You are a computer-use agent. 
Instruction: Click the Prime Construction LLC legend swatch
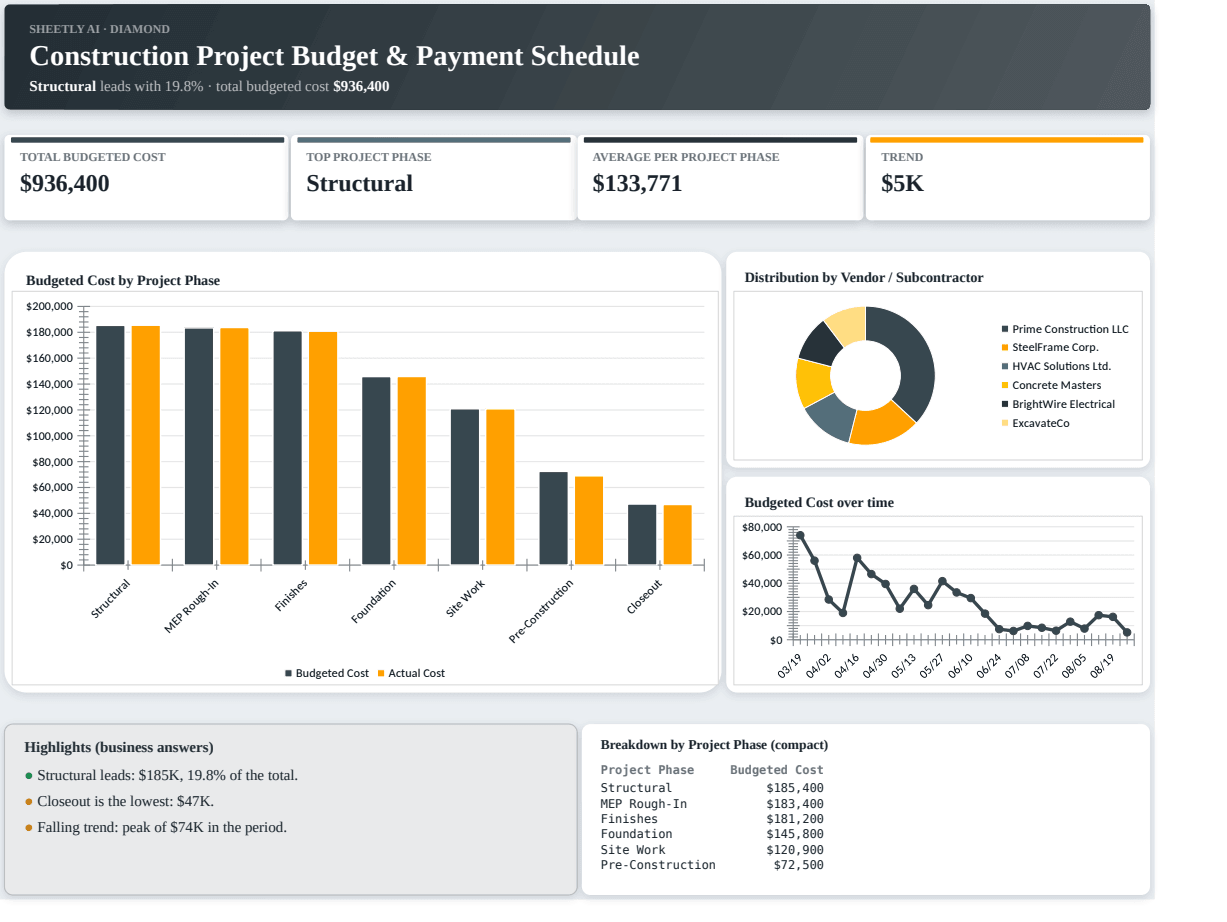point(1005,329)
